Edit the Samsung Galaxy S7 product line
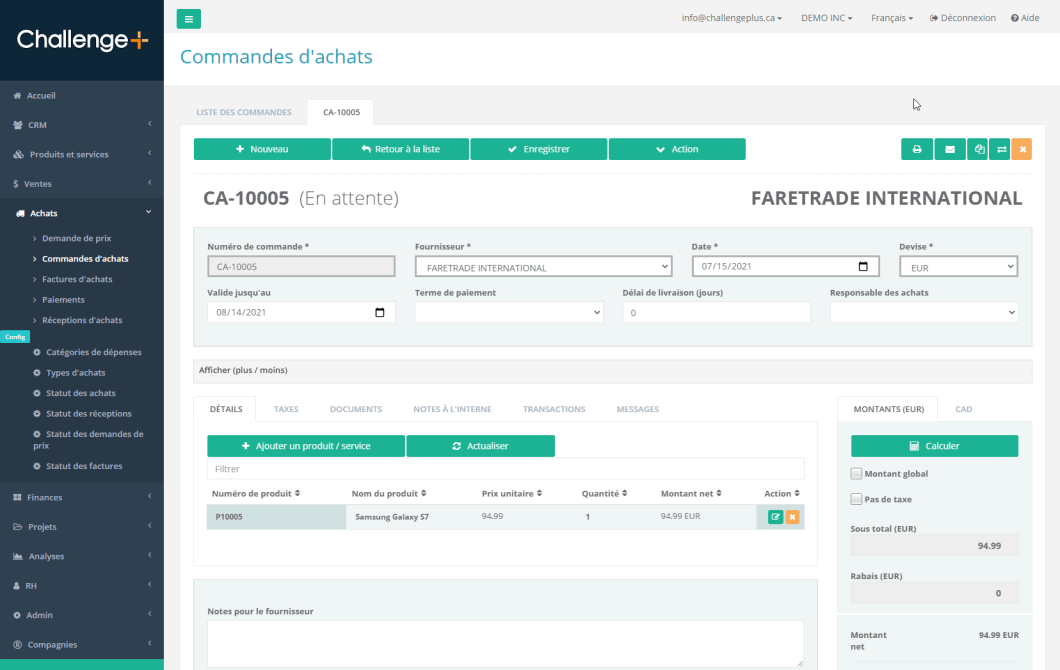 775,517
